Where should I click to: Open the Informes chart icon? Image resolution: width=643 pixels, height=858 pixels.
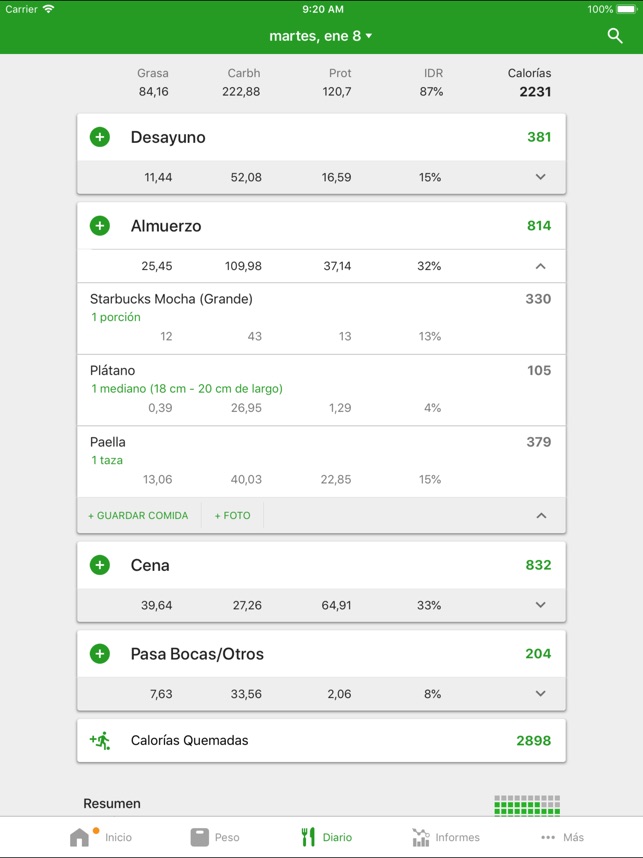click(421, 837)
